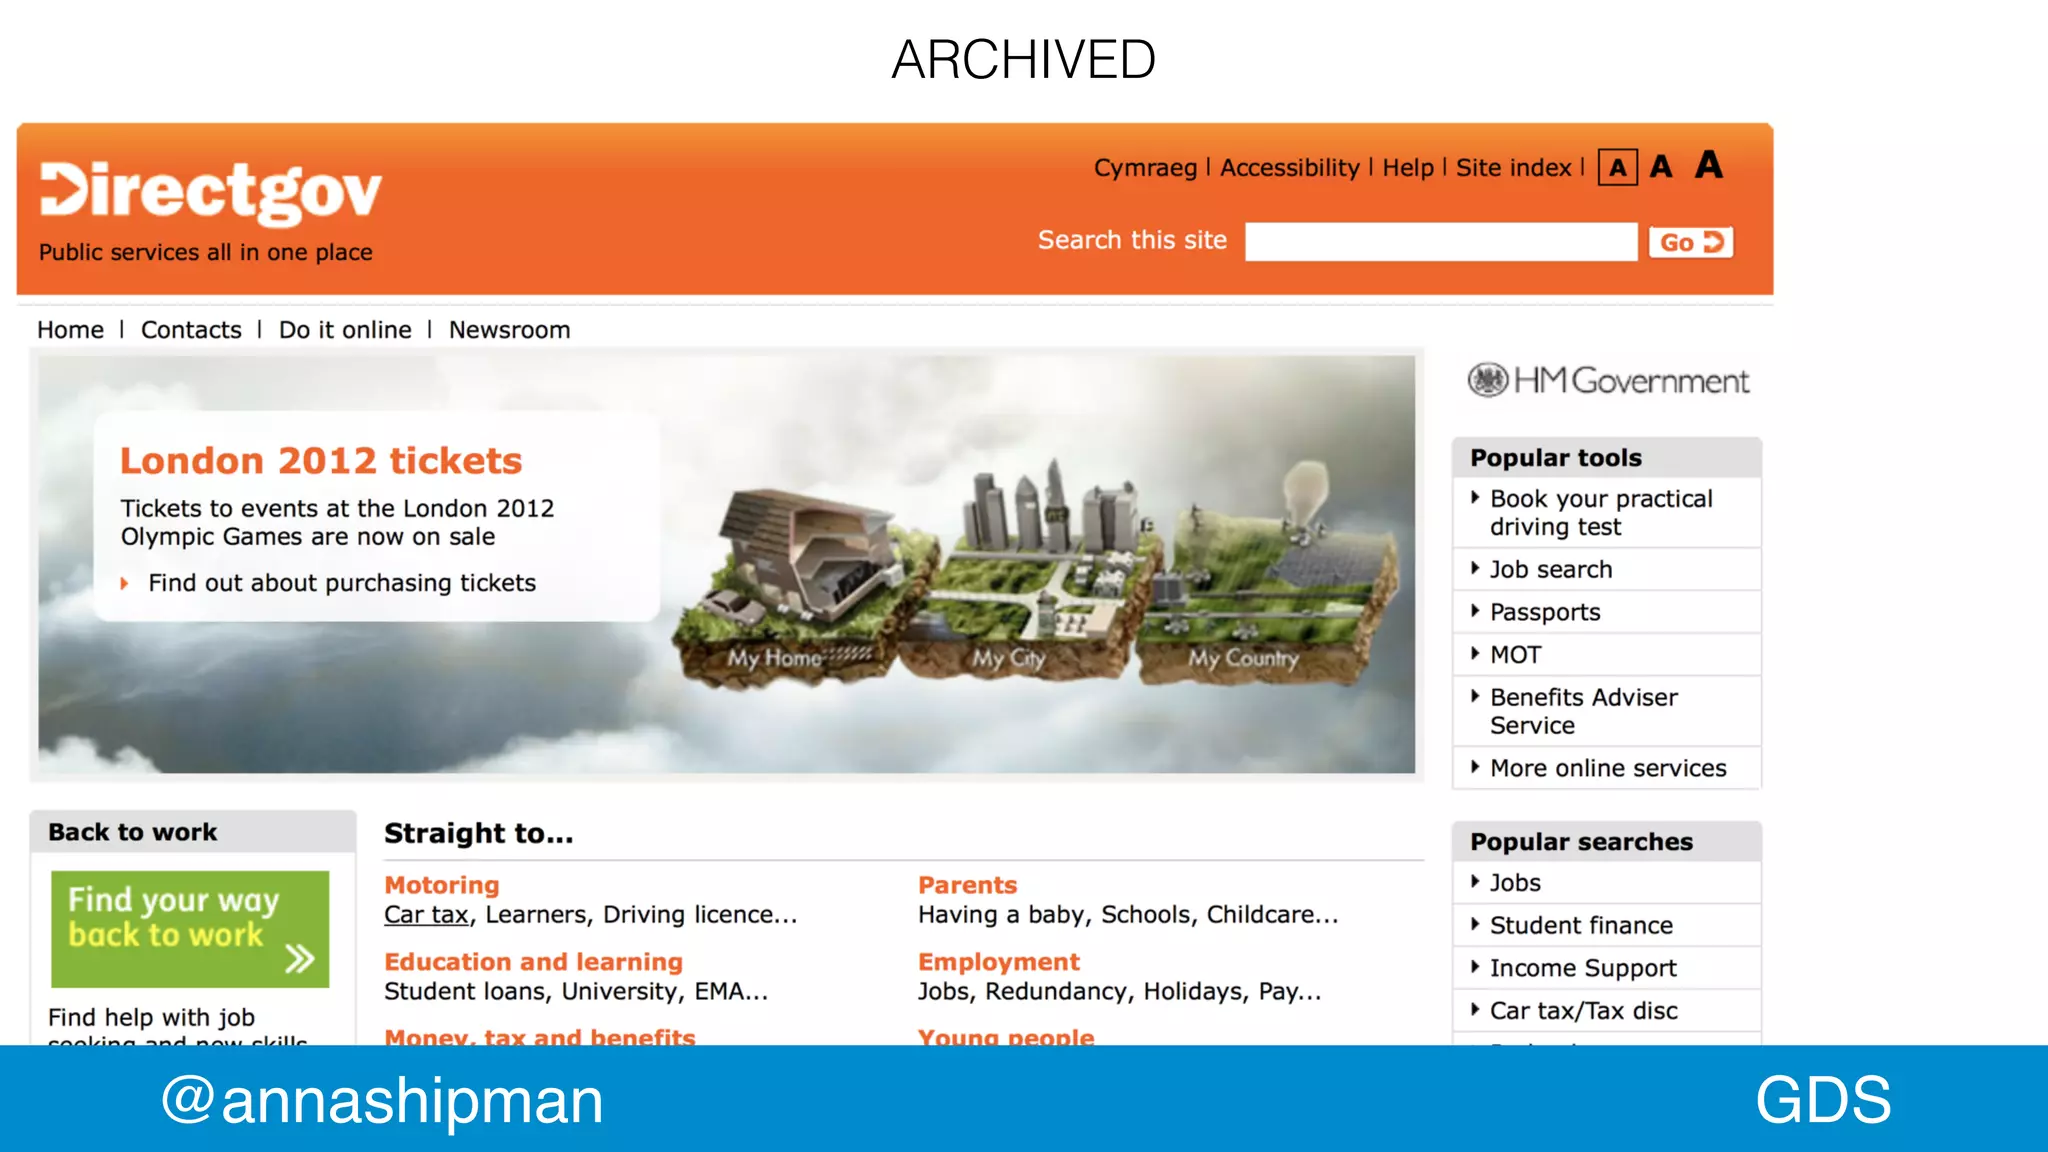Screen dimensions: 2048x1152
Task: Open the Student finance popular search
Action: (x=1580, y=926)
